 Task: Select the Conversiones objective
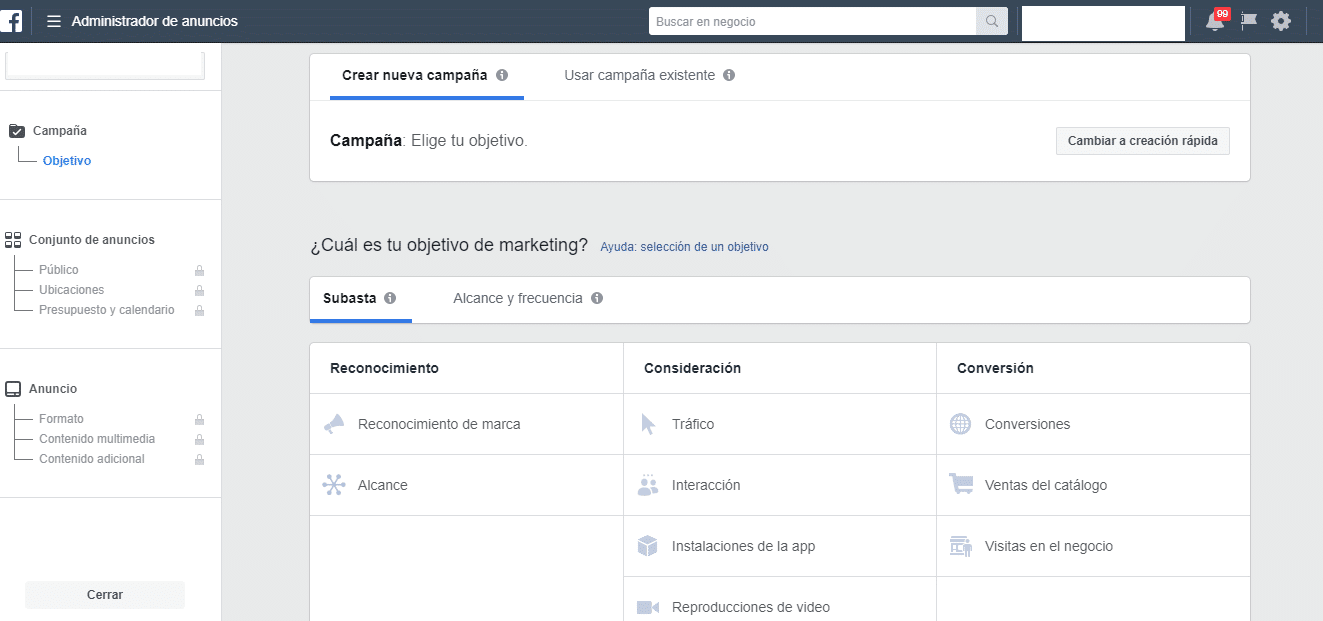tap(1027, 424)
